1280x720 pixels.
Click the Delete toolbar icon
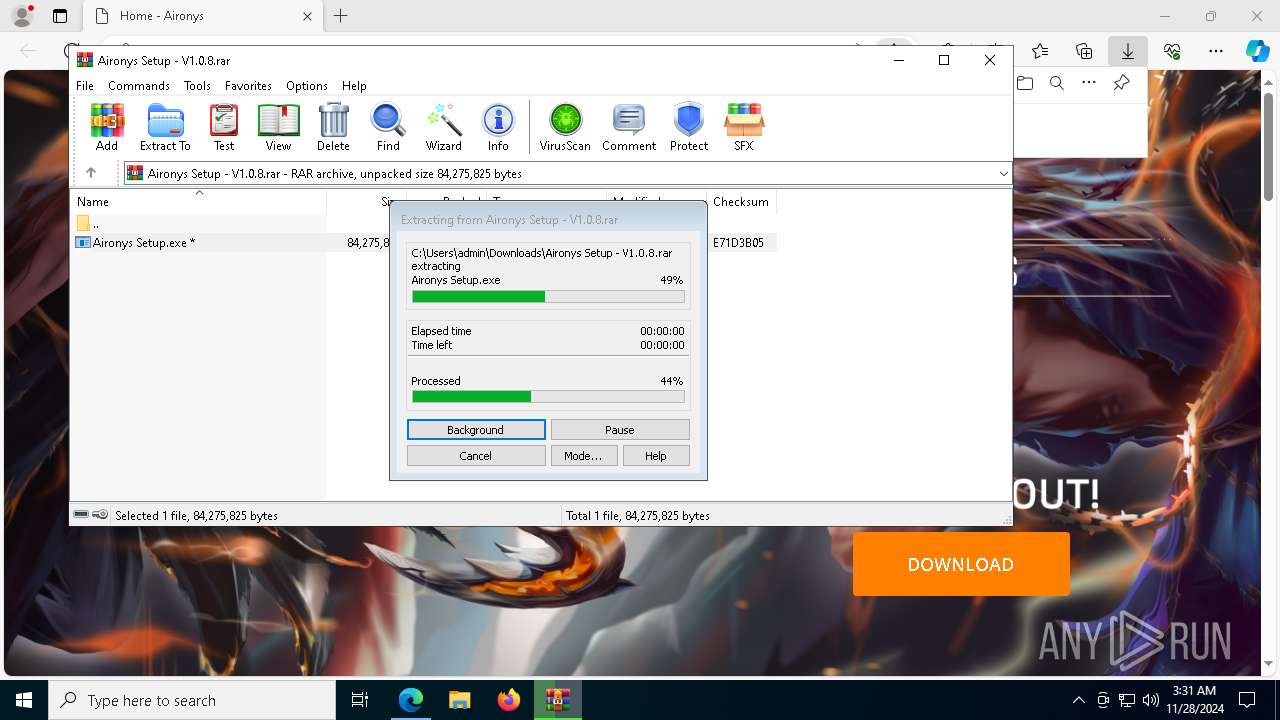333,127
